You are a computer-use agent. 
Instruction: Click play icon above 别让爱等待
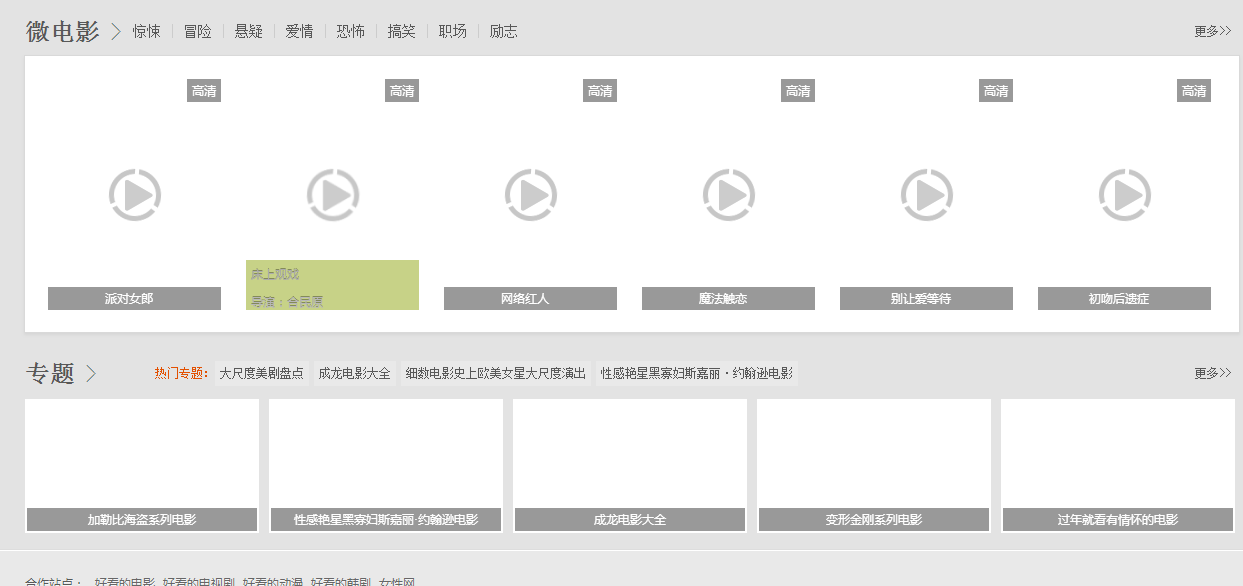coord(926,195)
